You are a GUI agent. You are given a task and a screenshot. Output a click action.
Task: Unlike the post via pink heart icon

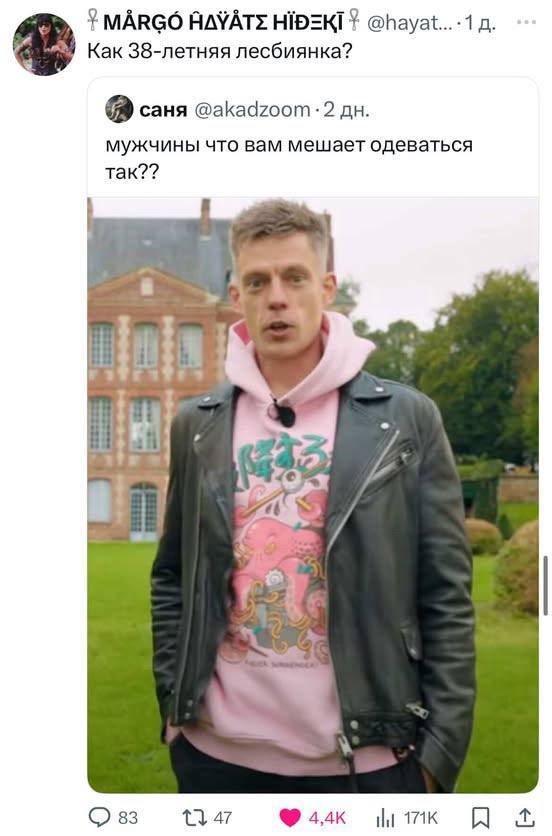point(291,817)
